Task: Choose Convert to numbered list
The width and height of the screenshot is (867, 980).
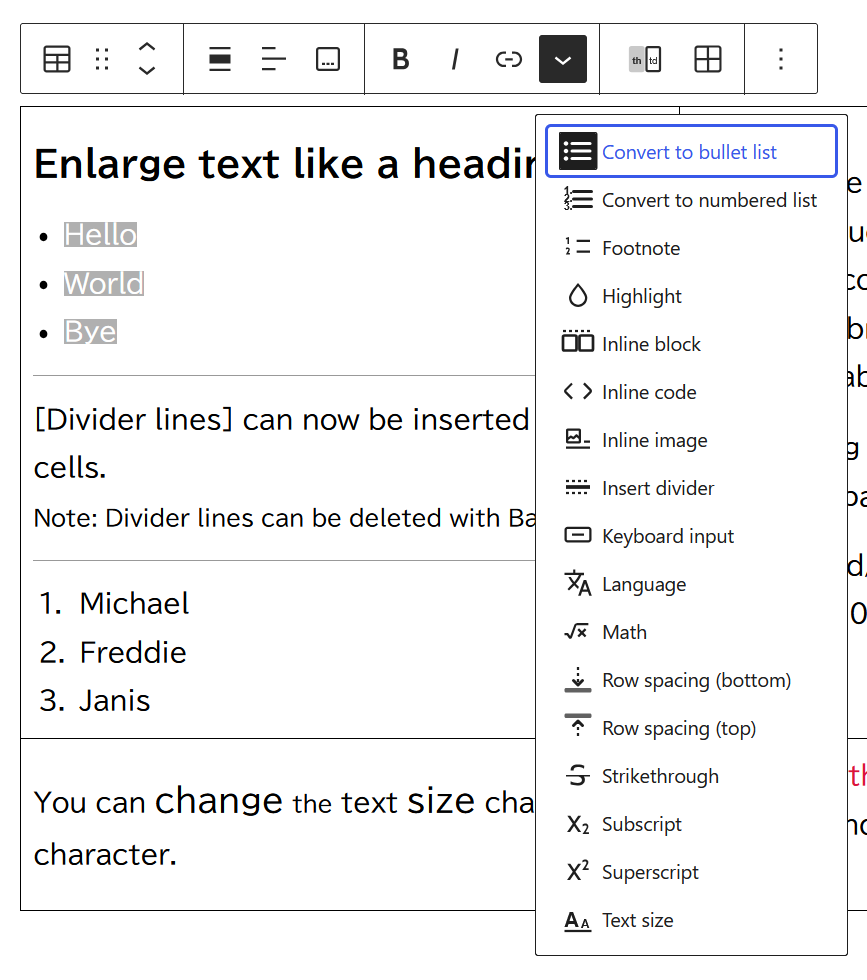Action: pyautogui.click(x=691, y=200)
